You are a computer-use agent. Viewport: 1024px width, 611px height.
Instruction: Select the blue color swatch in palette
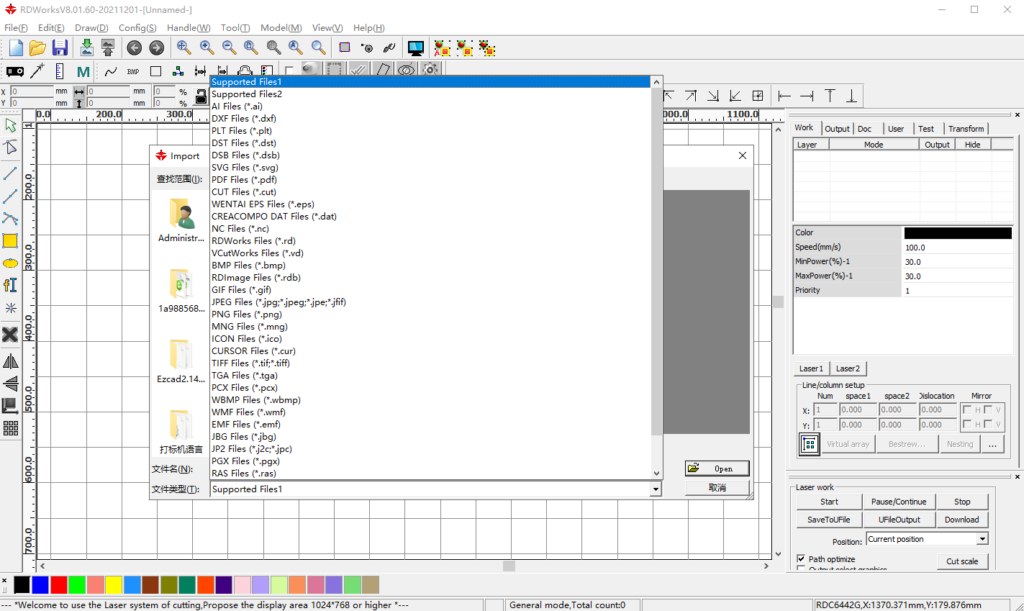click(x=40, y=585)
